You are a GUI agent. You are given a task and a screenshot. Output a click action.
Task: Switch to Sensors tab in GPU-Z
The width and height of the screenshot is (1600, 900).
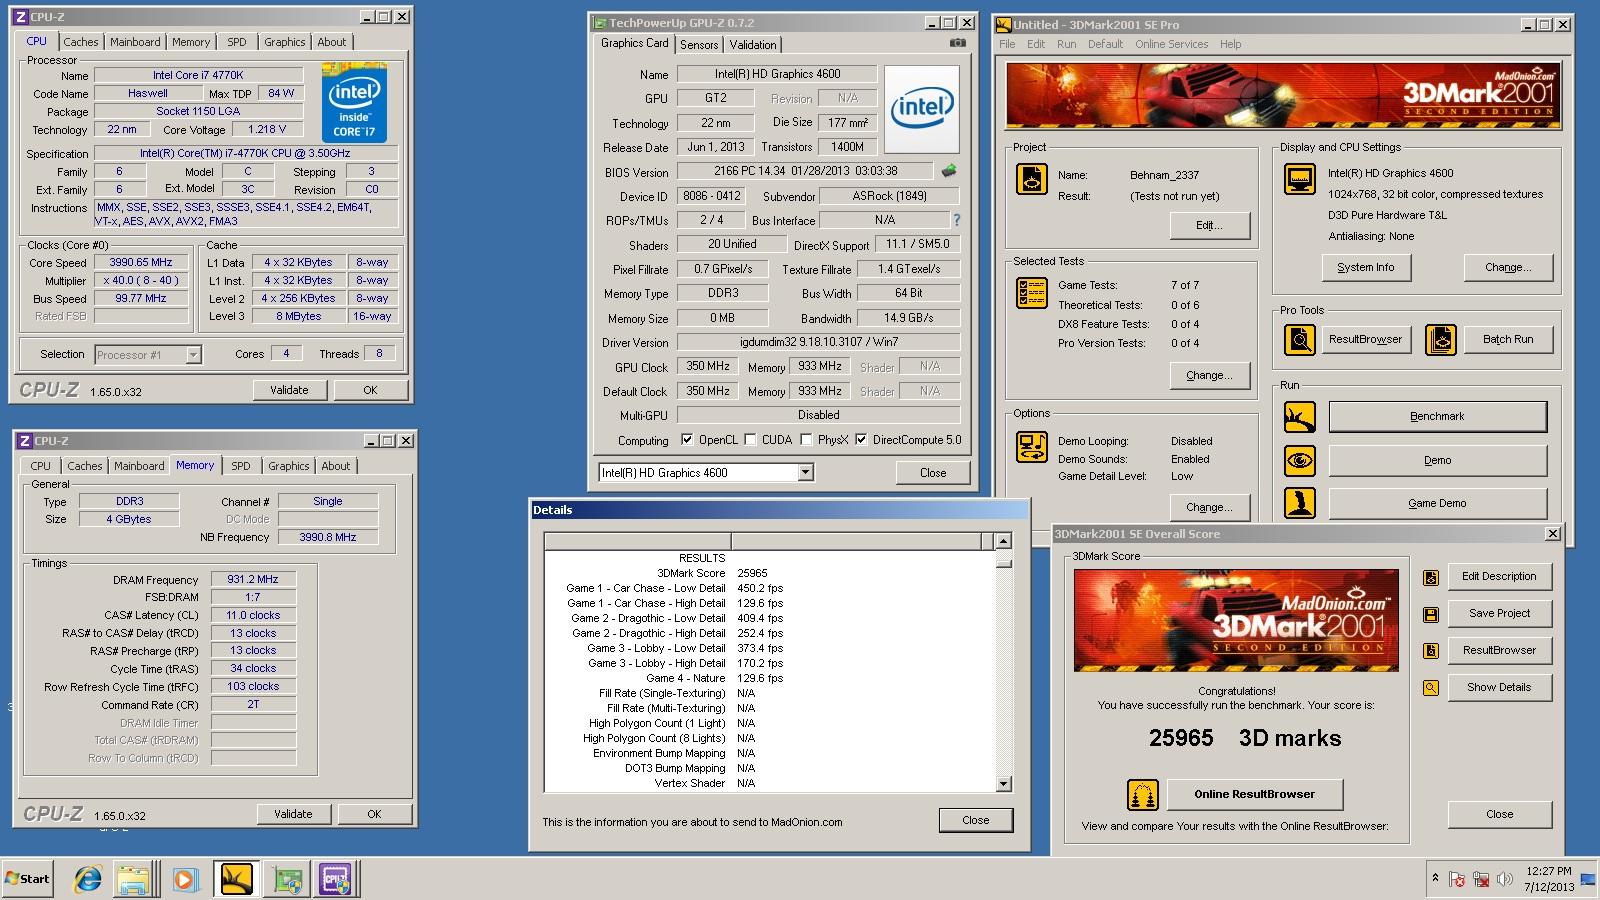coord(699,45)
